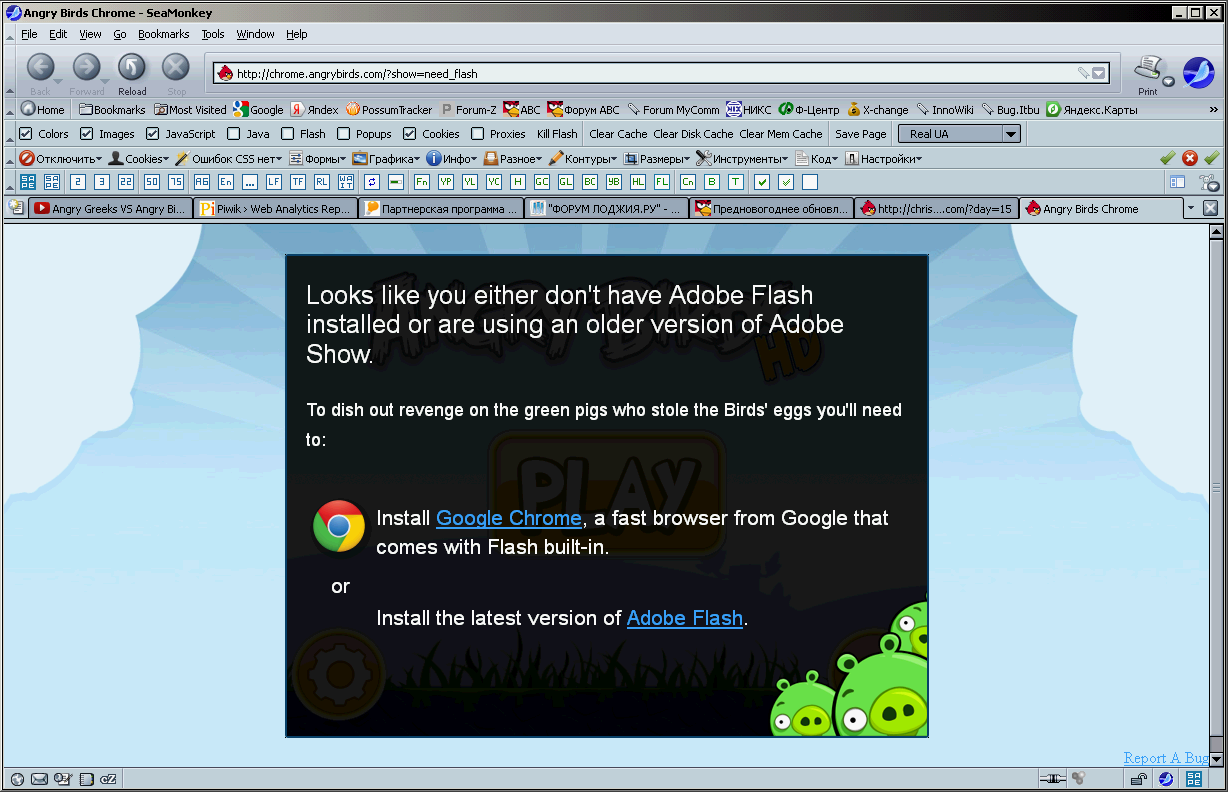Click the SeaMonkey throbber logo
The image size is (1228, 792).
coord(1198,72)
